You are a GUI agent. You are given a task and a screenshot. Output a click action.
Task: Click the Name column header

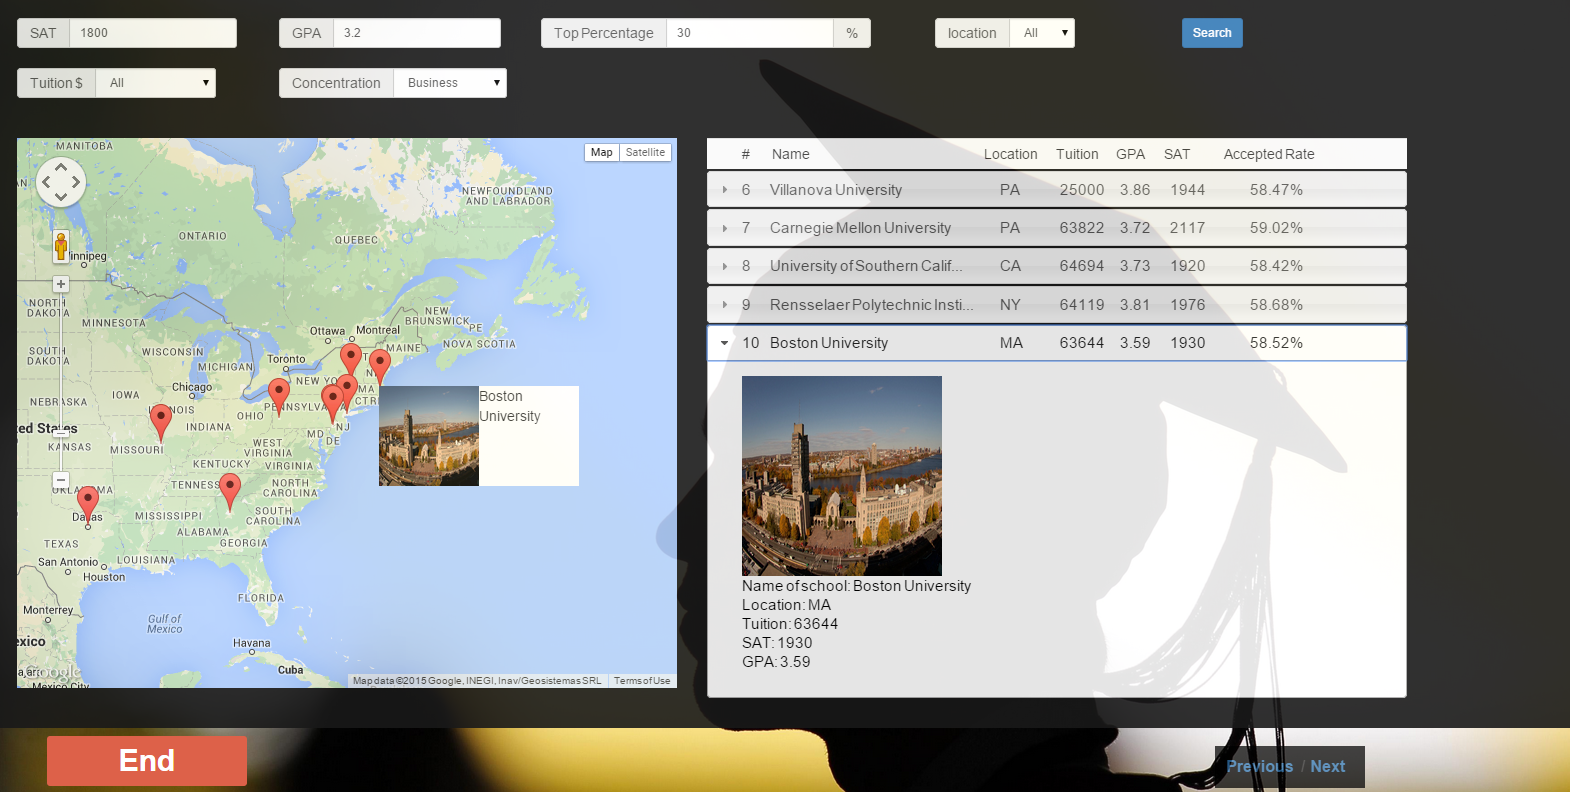791,154
